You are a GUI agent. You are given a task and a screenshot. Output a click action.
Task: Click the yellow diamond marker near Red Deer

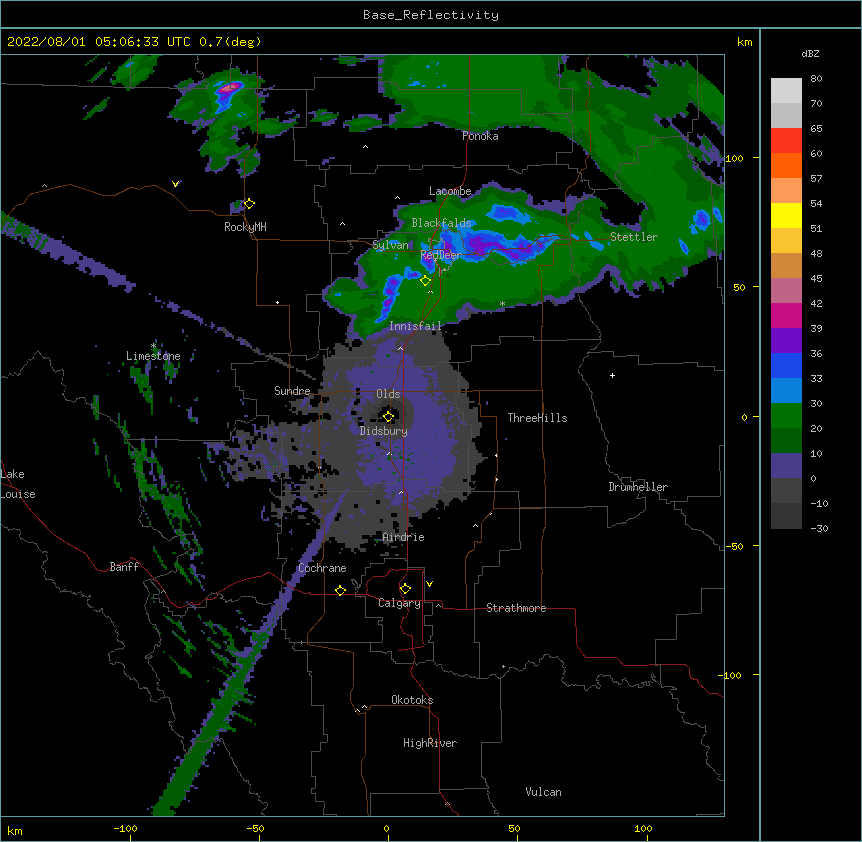click(x=425, y=280)
